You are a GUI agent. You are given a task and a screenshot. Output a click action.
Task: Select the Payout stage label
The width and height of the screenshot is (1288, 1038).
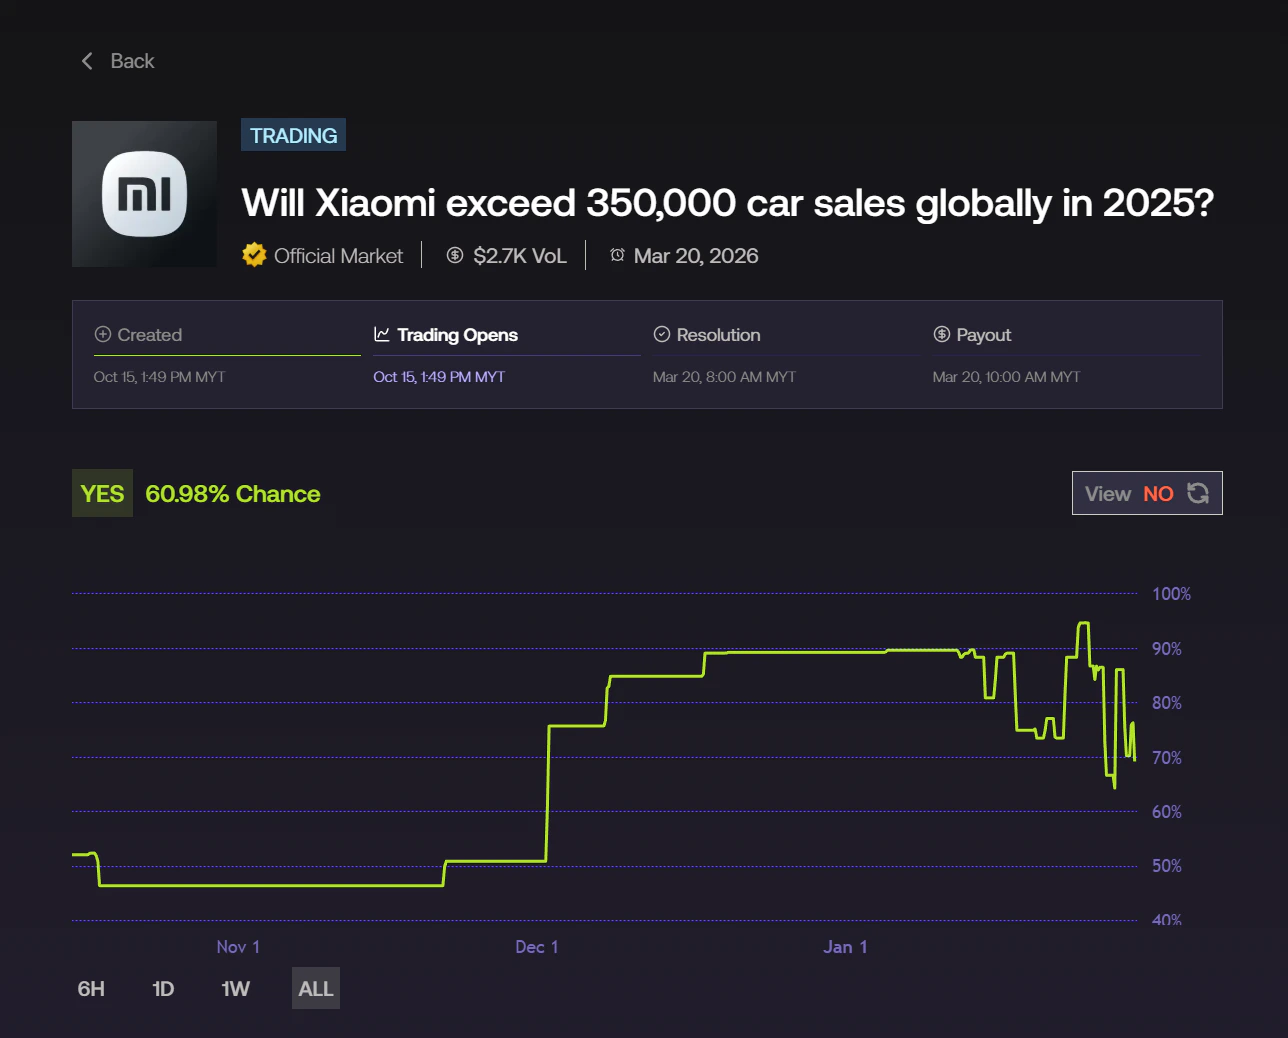(983, 335)
